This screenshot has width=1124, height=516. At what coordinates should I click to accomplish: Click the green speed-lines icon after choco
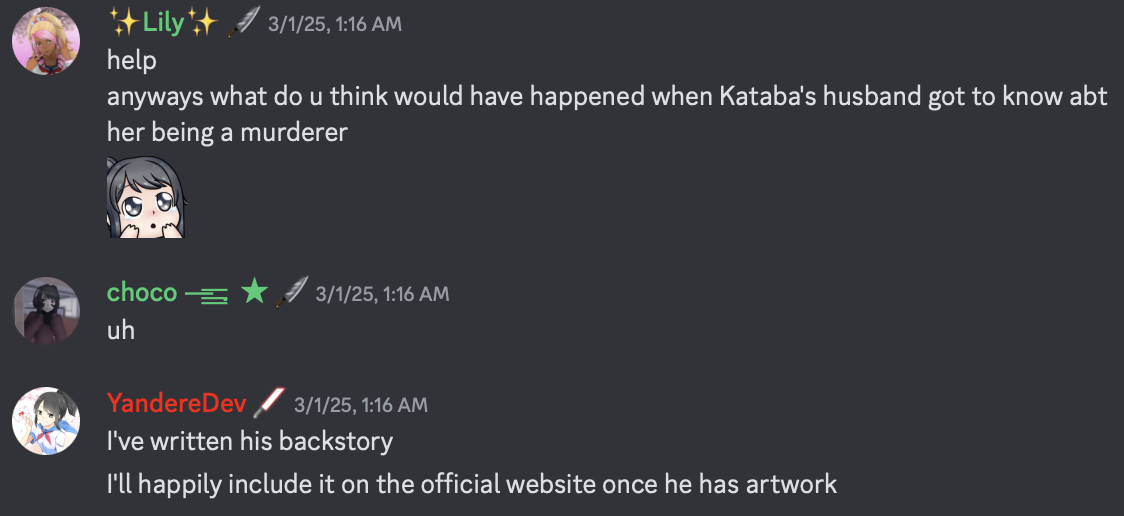[x=206, y=293]
